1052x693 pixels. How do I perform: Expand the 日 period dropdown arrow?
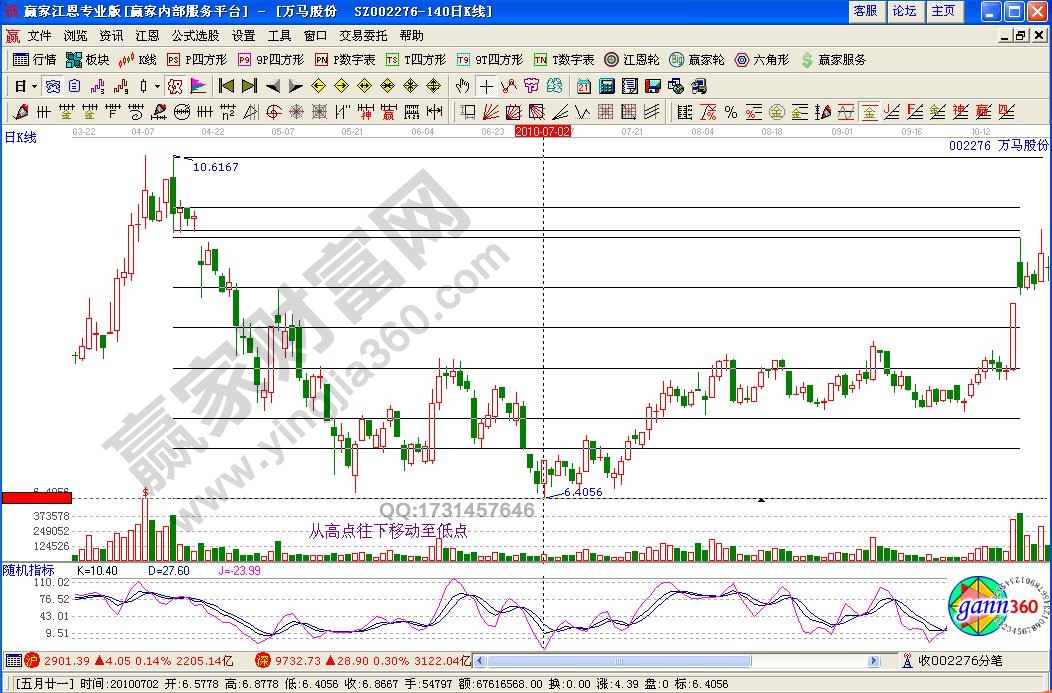[x=34, y=86]
